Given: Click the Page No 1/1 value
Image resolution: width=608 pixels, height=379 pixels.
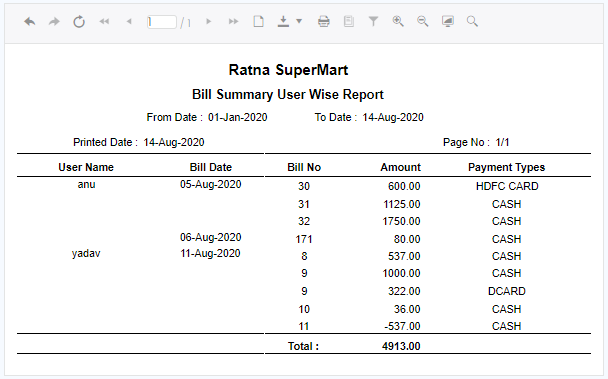Looking at the screenshot, I should (x=502, y=142).
